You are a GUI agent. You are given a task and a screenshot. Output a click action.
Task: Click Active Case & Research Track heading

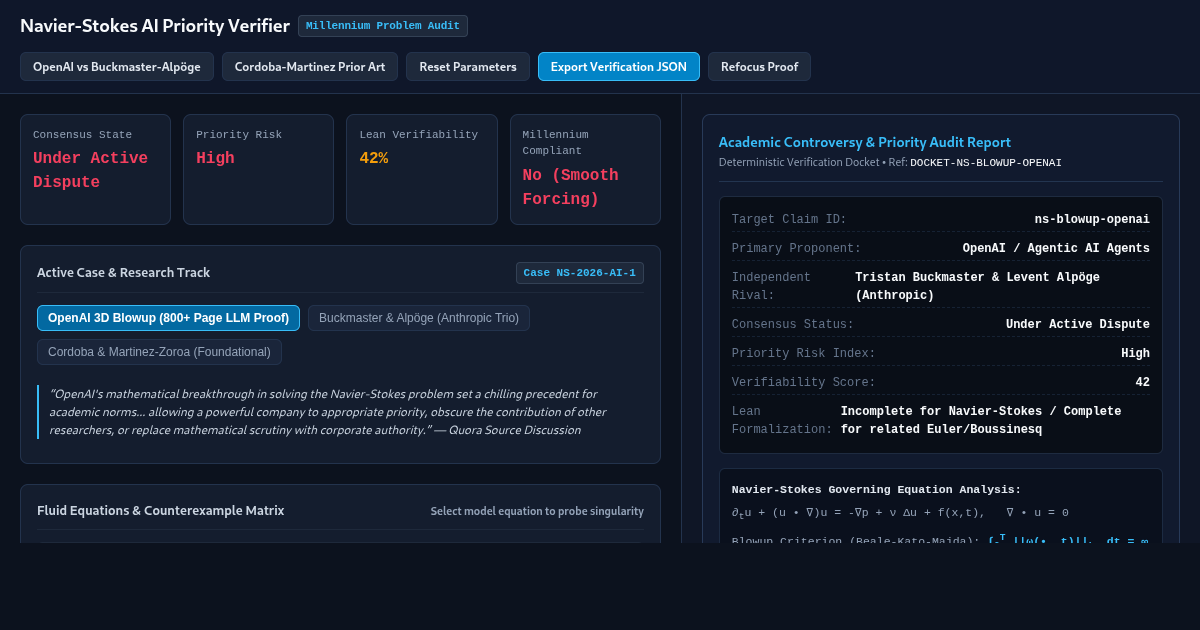[123, 272]
